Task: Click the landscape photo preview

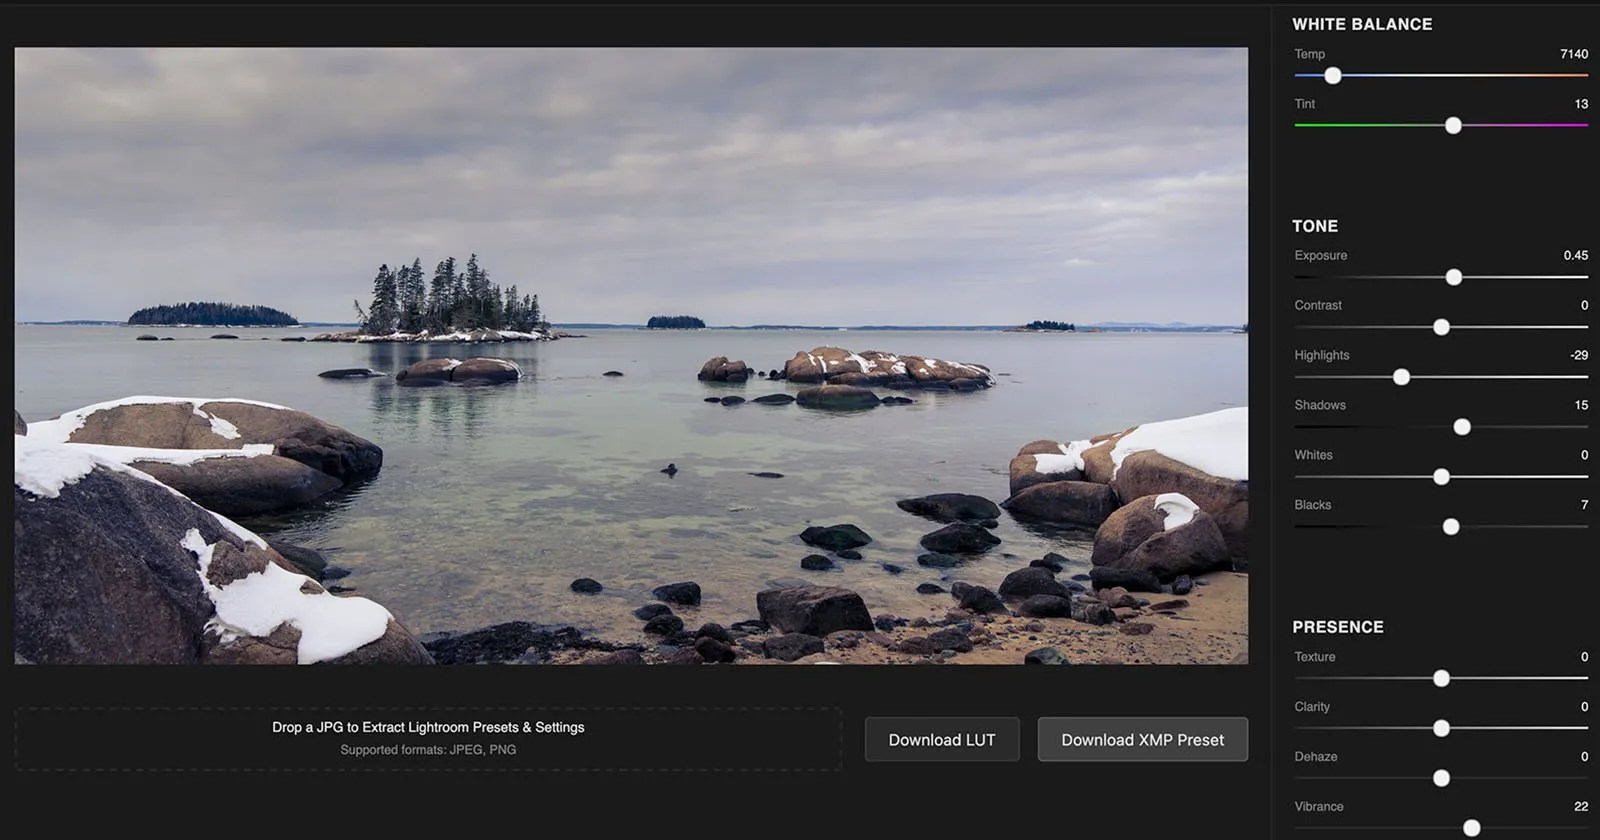Action: pyautogui.click(x=631, y=356)
